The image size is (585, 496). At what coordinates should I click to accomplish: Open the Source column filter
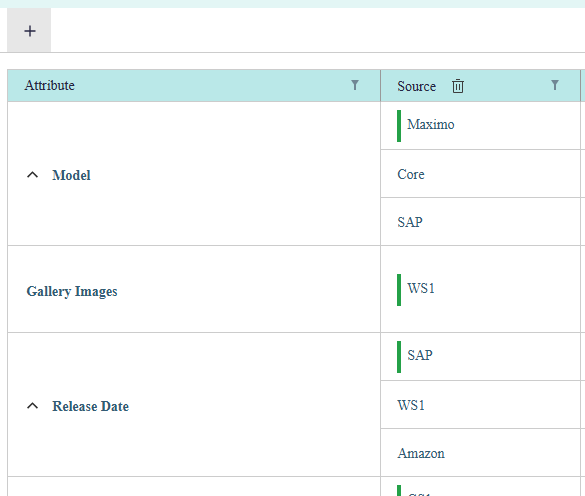[x=555, y=85]
